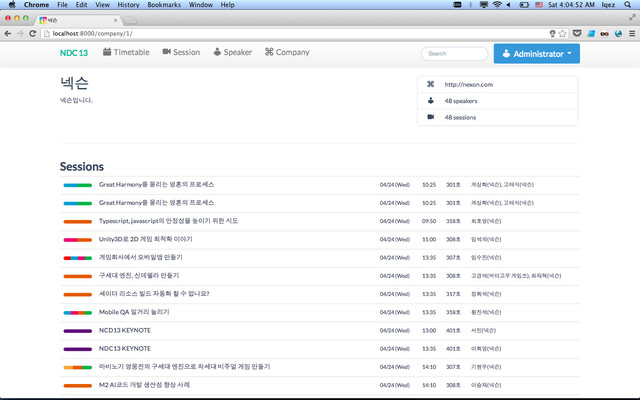
Task: Open the Edit menu
Action: [x=81, y=5]
